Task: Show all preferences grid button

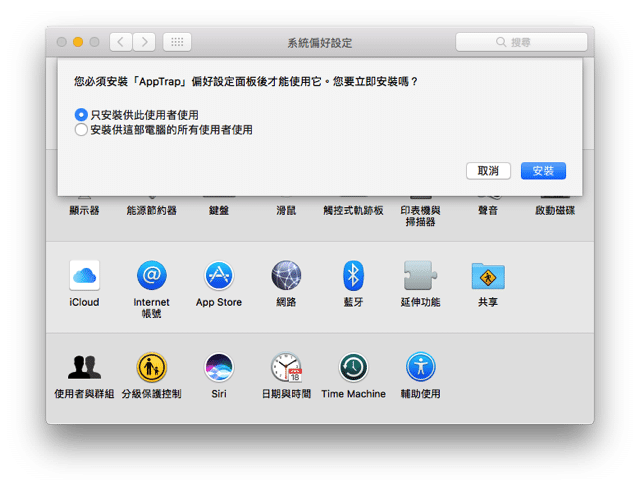Action: (x=177, y=42)
